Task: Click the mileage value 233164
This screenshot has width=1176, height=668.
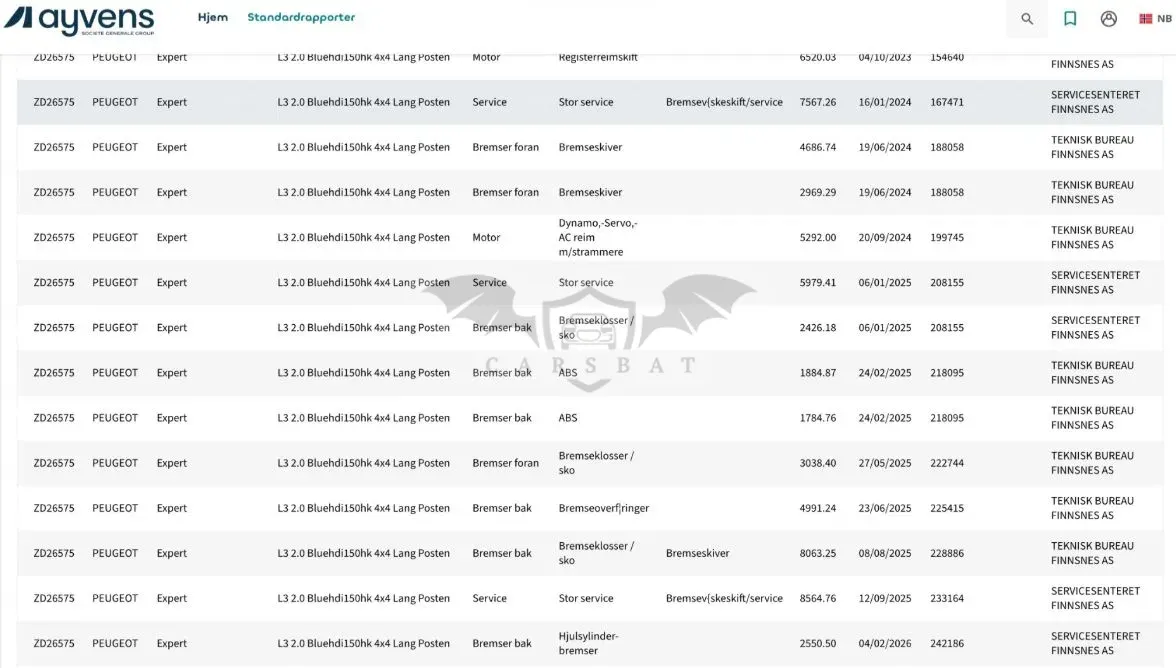Action: pos(947,598)
